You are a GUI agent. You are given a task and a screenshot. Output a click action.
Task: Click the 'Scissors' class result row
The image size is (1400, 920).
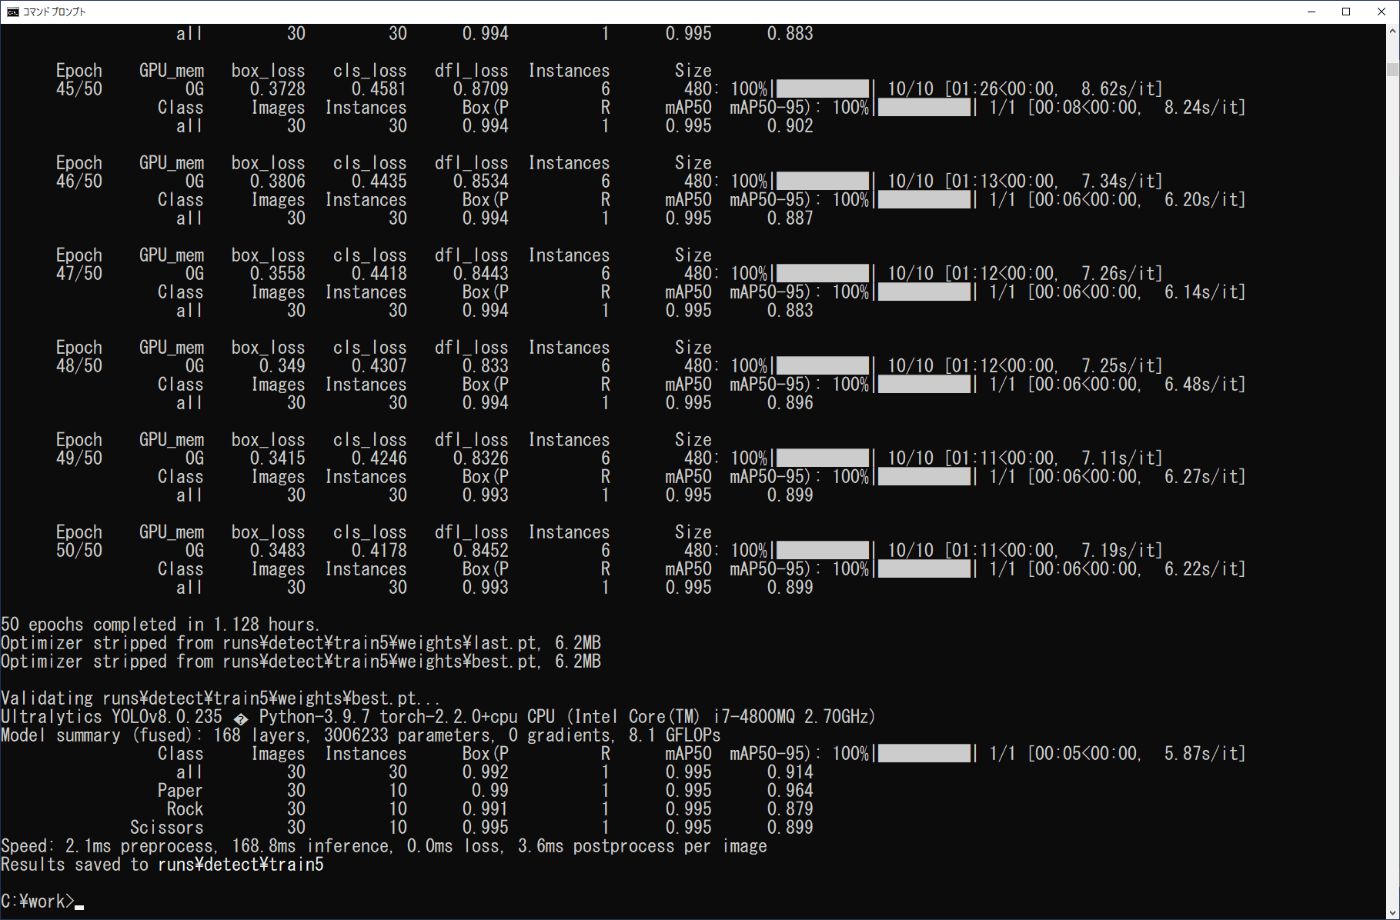[472, 827]
